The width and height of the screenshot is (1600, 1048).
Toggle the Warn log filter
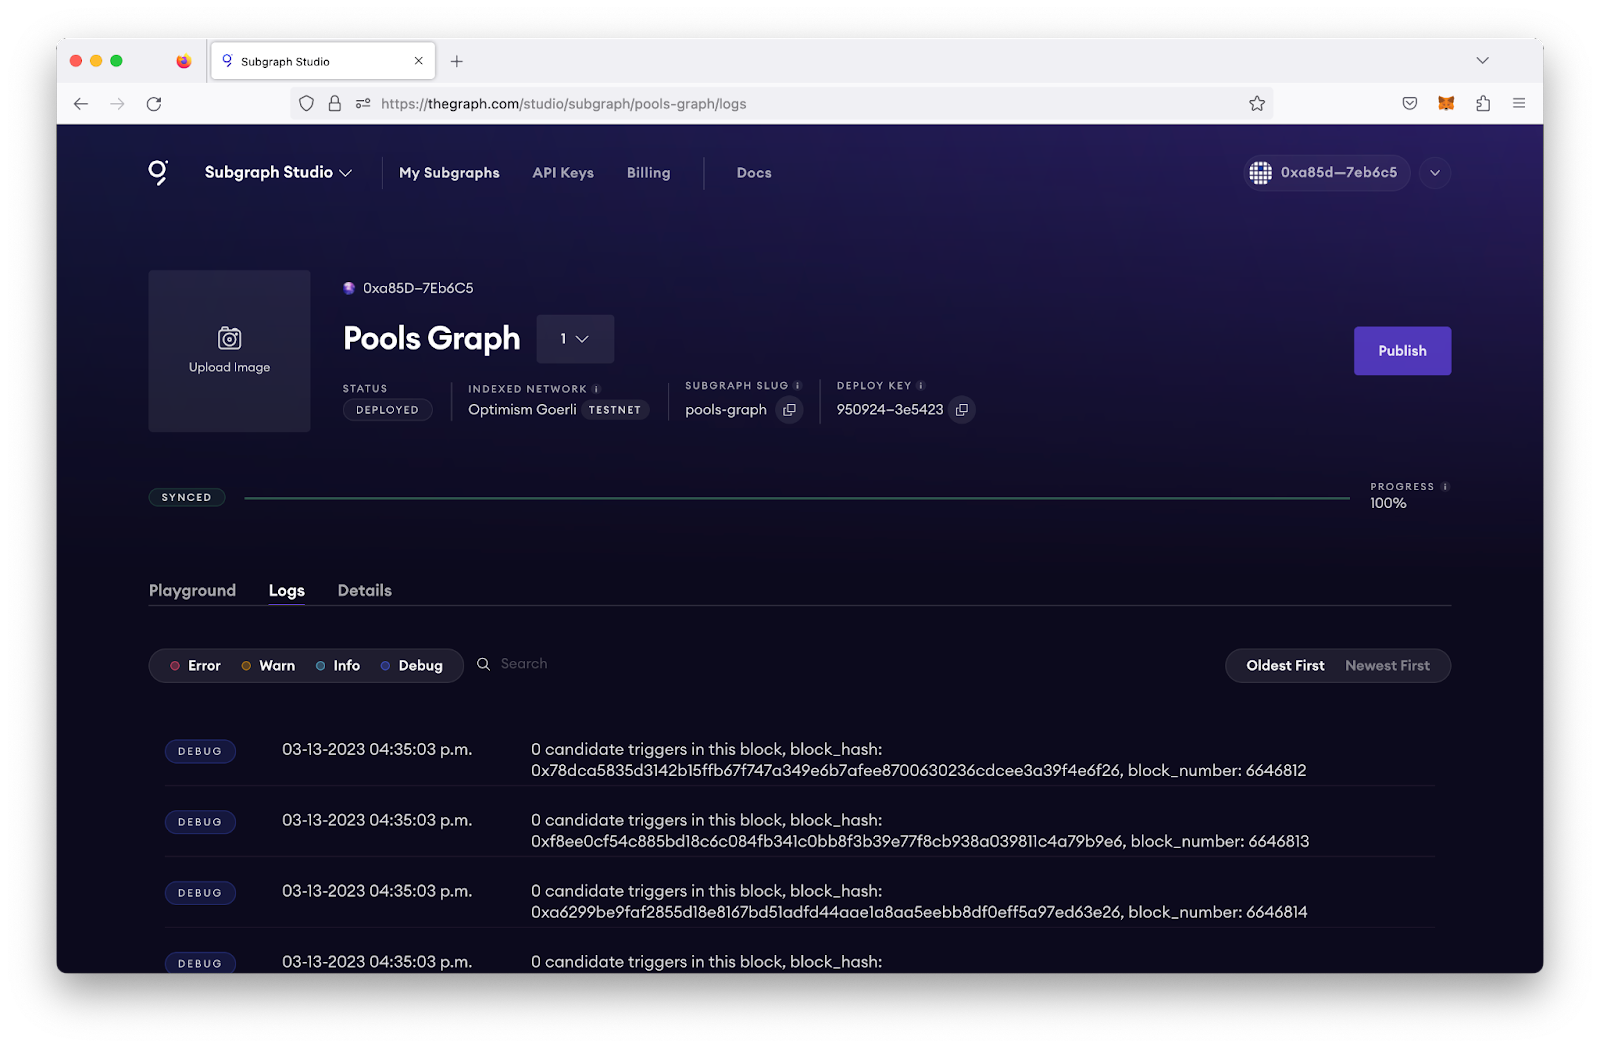pos(268,665)
